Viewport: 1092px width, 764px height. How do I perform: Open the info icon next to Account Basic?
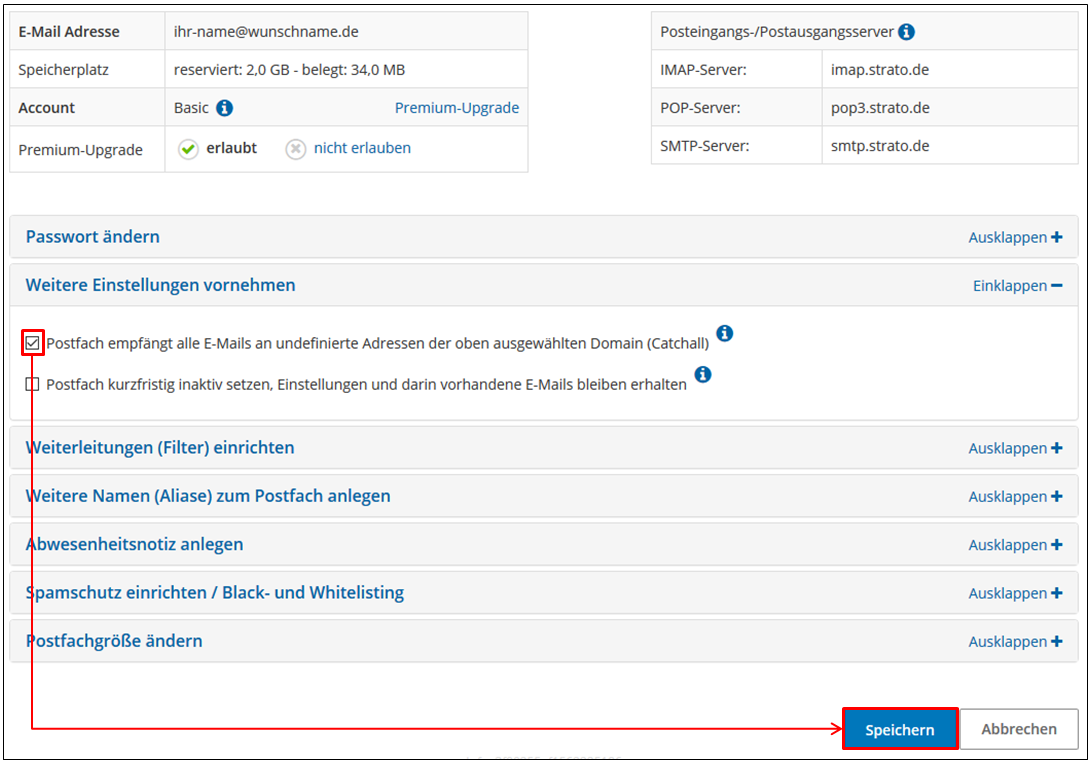pos(222,107)
